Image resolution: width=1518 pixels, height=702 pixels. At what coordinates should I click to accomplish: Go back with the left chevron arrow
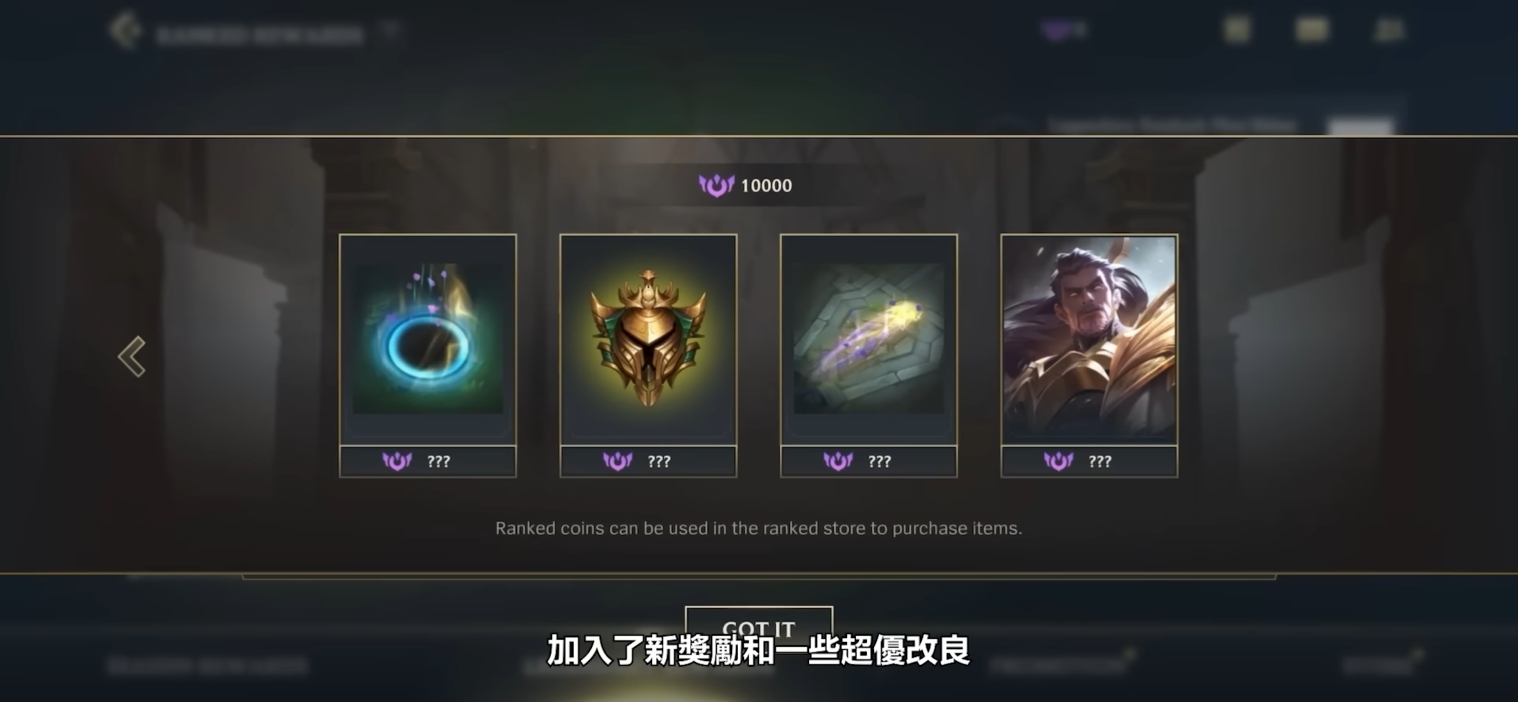132,357
